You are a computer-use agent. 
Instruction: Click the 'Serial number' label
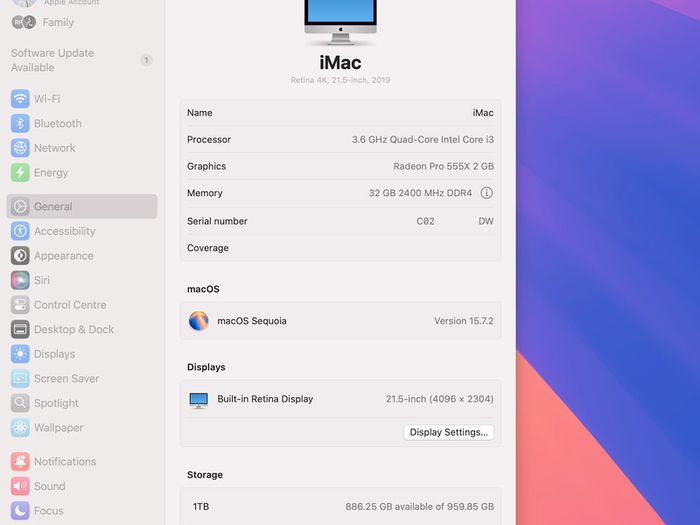click(217, 221)
